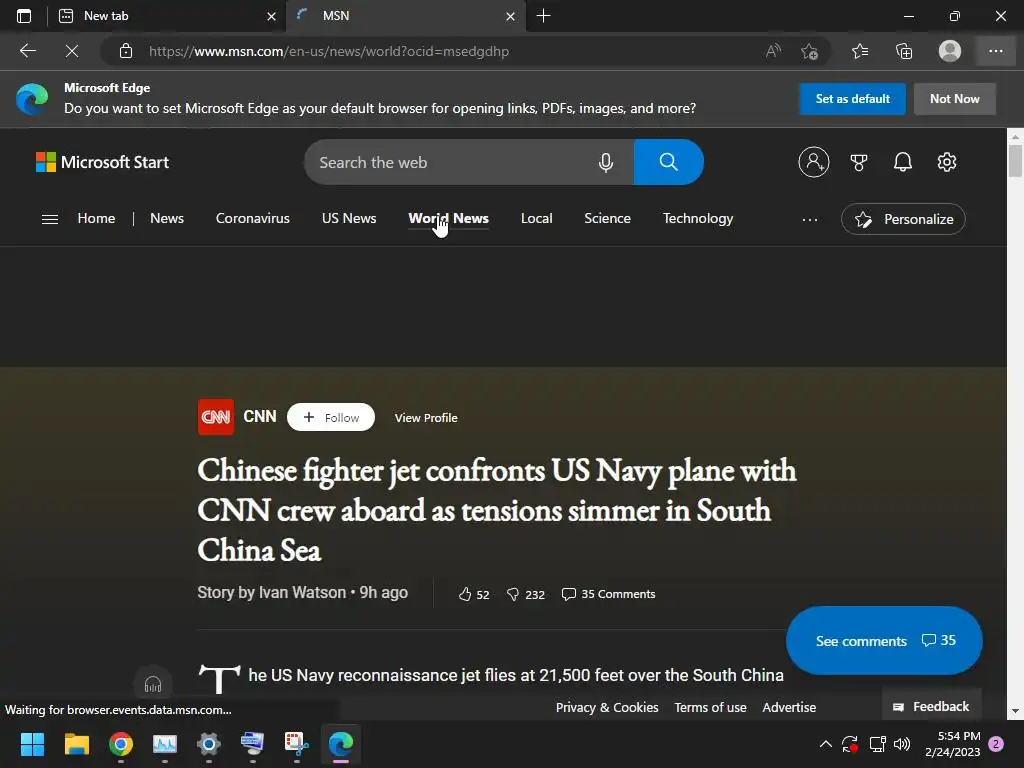This screenshot has width=1024, height=768.
Task: Click the blue search button
Action: click(x=668, y=162)
